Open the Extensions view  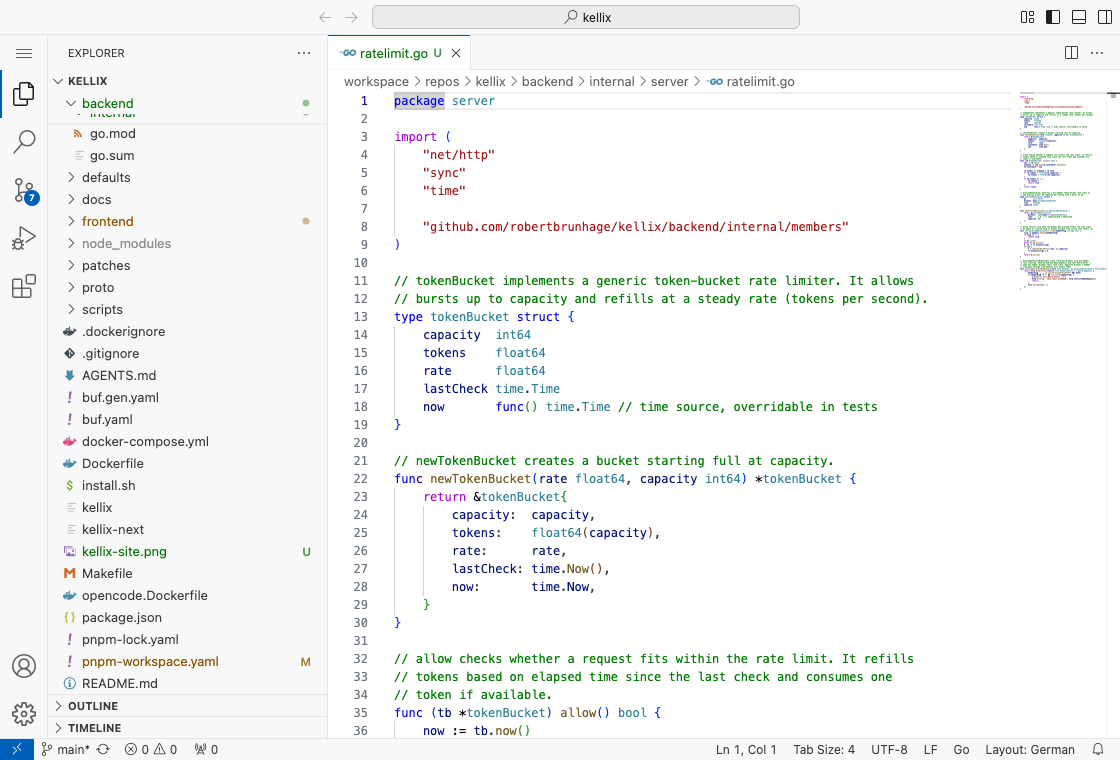pos(24,286)
